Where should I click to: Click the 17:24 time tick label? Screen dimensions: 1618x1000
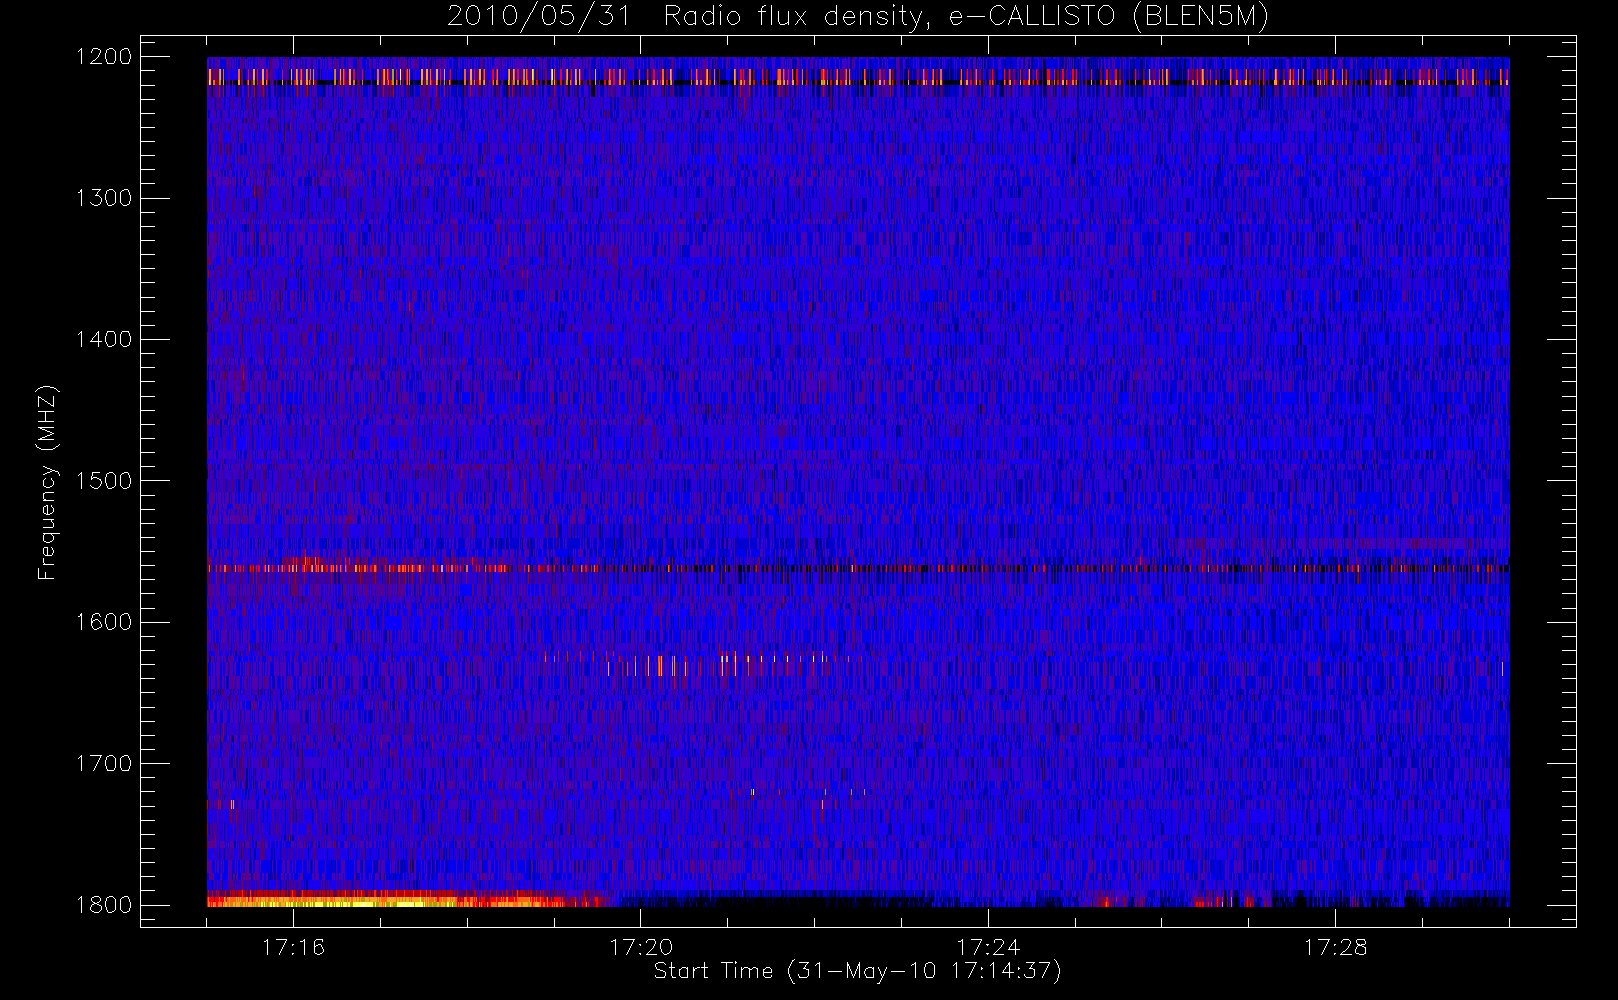[988, 947]
